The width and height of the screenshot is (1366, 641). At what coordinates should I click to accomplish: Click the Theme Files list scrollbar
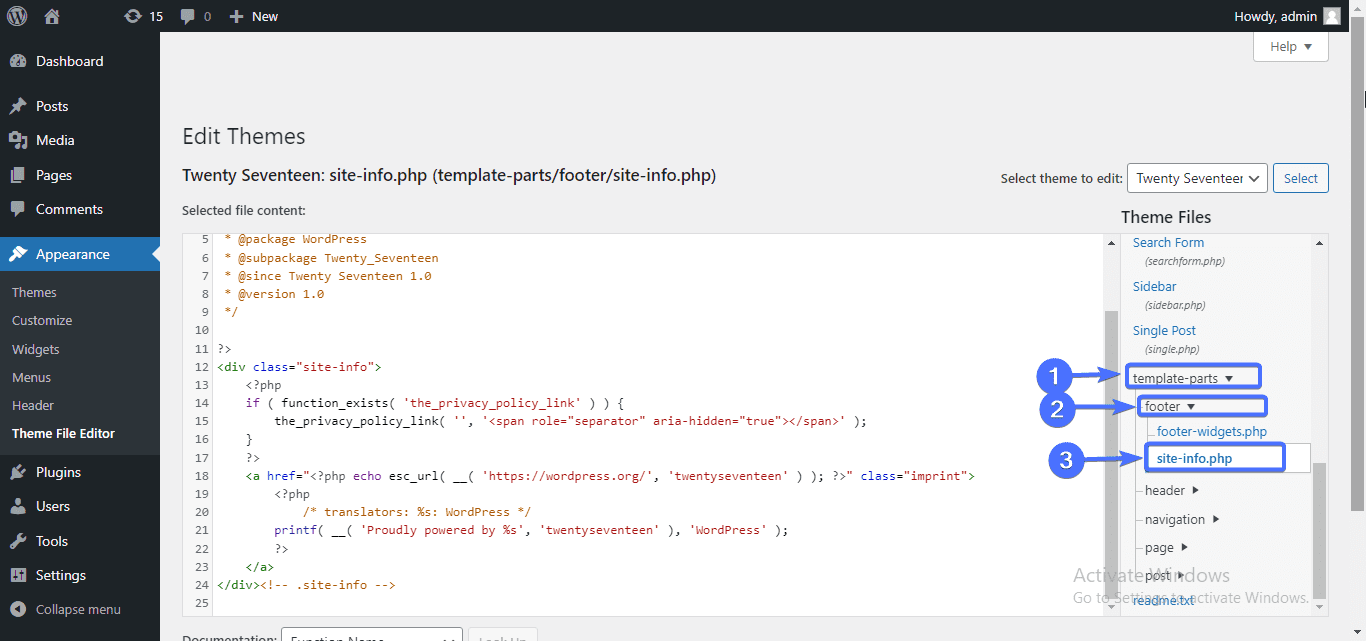coord(1320,530)
